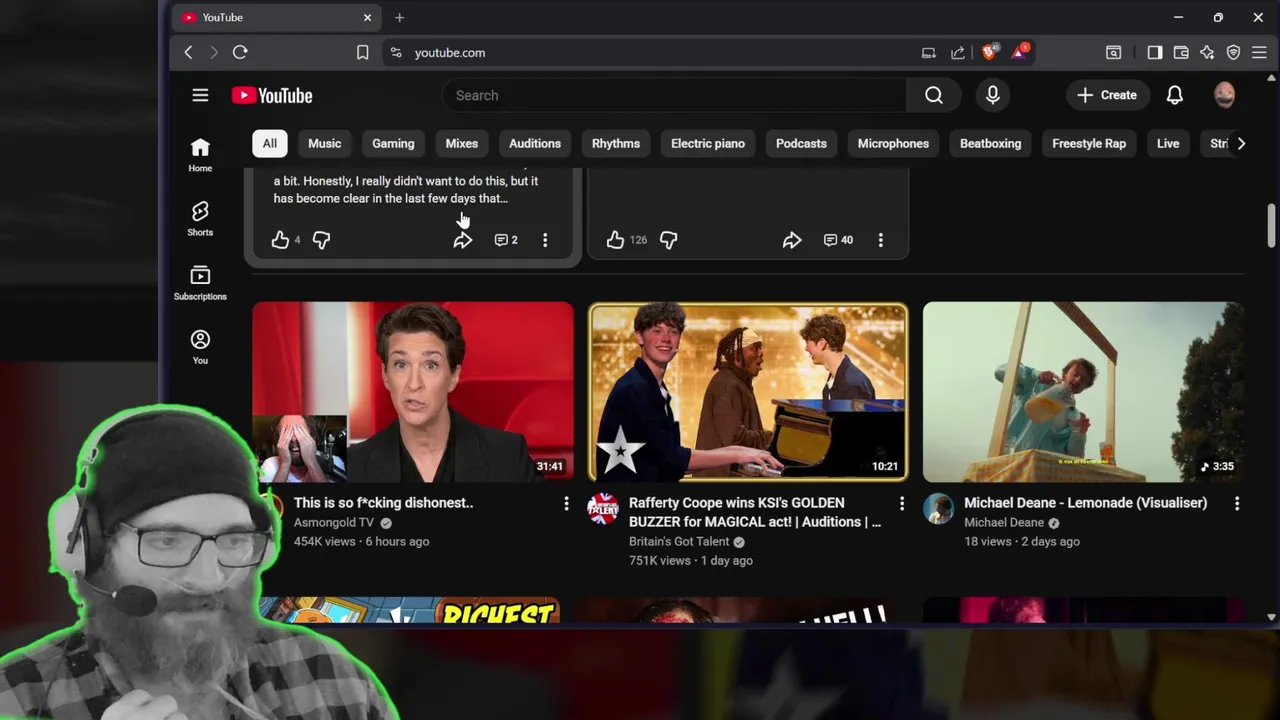This screenshot has height=720, width=1280.
Task: Share the post with 40 comments
Action: click(792, 240)
